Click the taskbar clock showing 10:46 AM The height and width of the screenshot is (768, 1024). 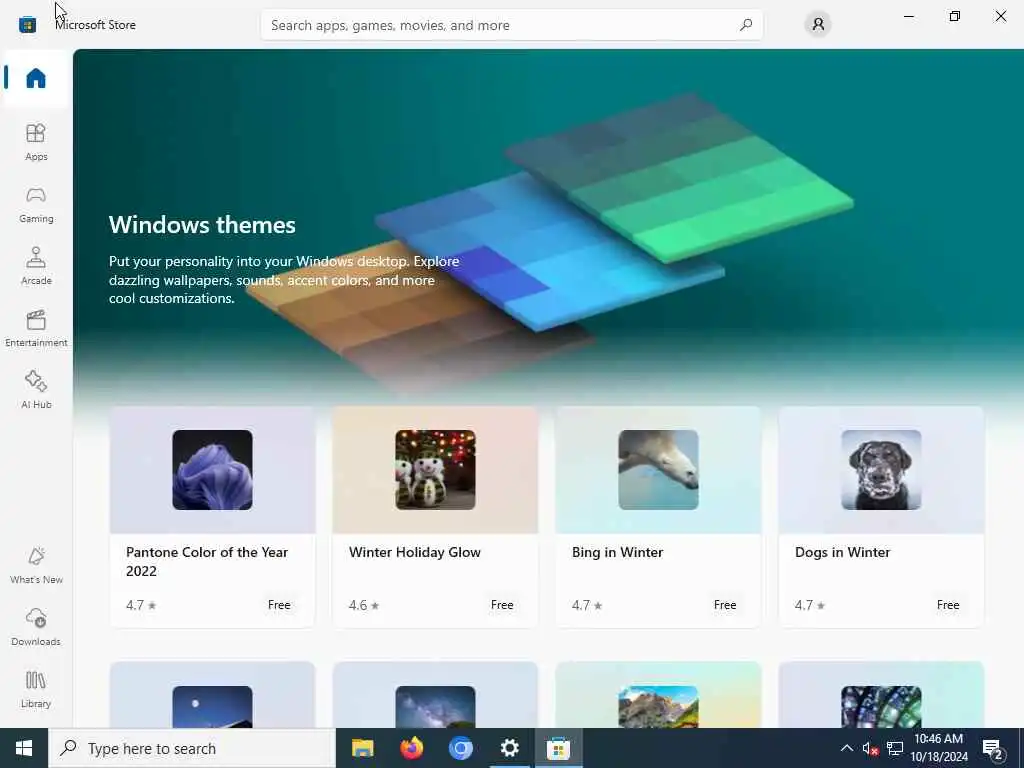point(938,748)
